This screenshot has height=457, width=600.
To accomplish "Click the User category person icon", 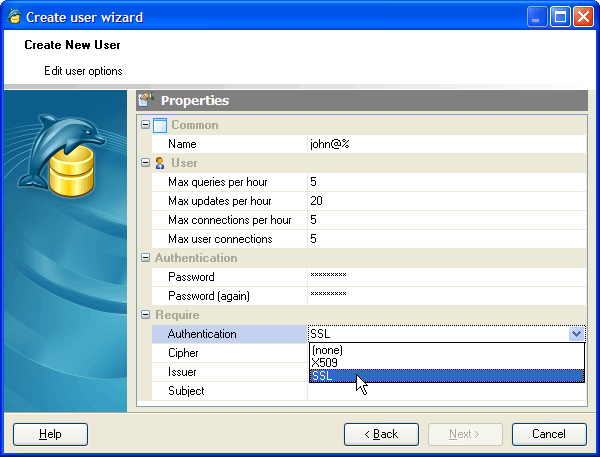I will click(x=160, y=163).
